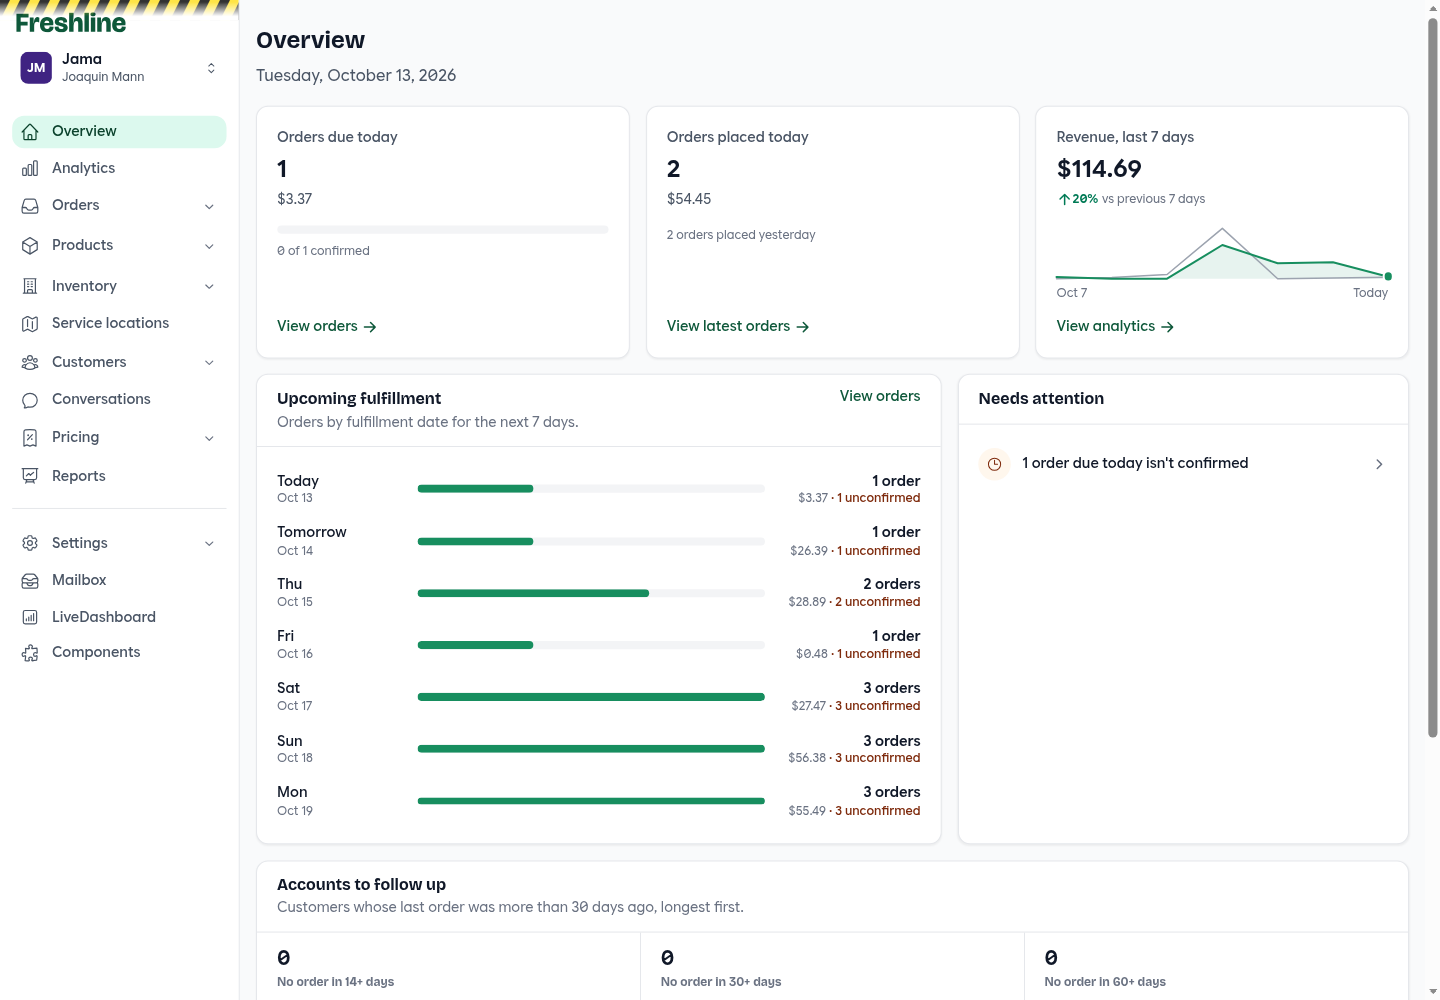Click the Mailbox envelope icon

coord(30,581)
